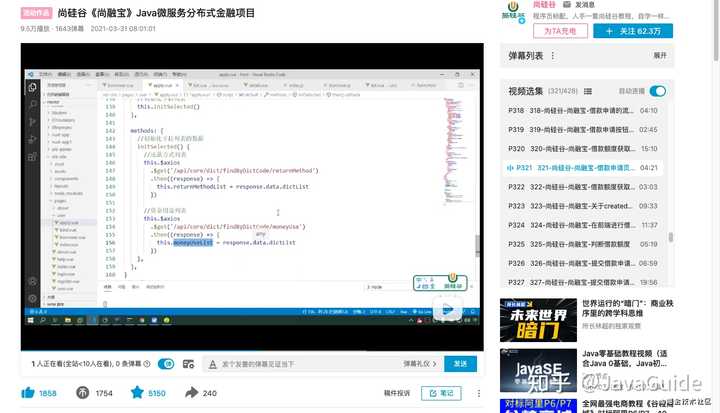Screen dimensions: 720x413
Task: Expand the 弹幕列表 panel with 展开
Action: (659, 55)
